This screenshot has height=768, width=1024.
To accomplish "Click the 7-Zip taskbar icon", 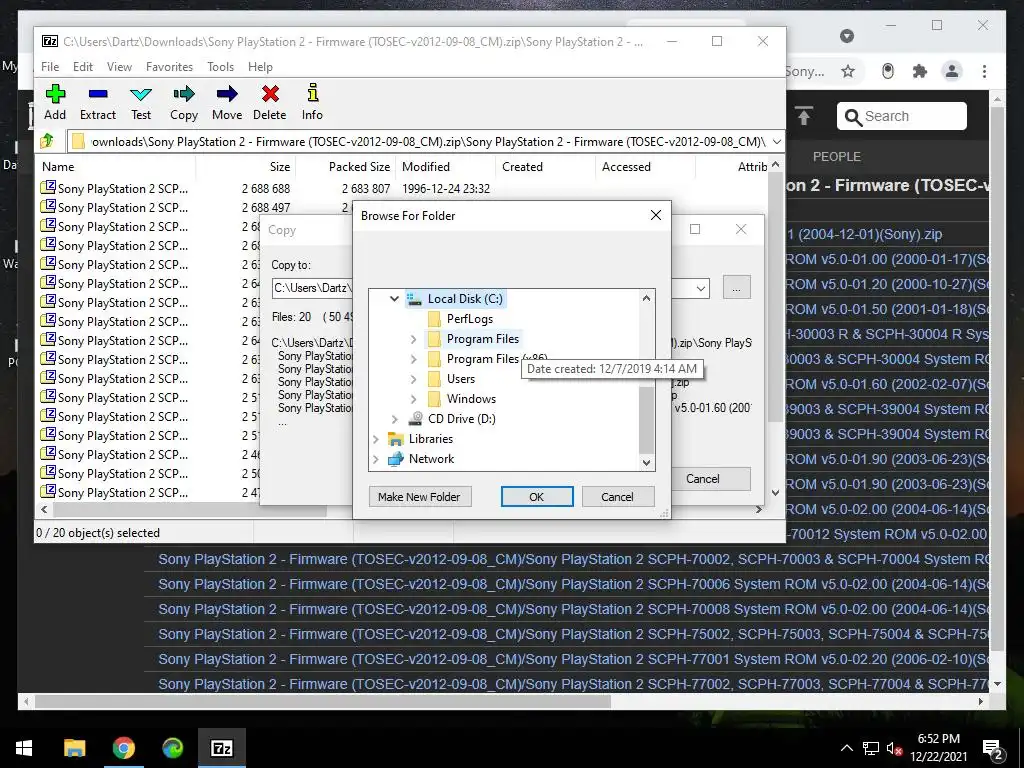I will [222, 748].
